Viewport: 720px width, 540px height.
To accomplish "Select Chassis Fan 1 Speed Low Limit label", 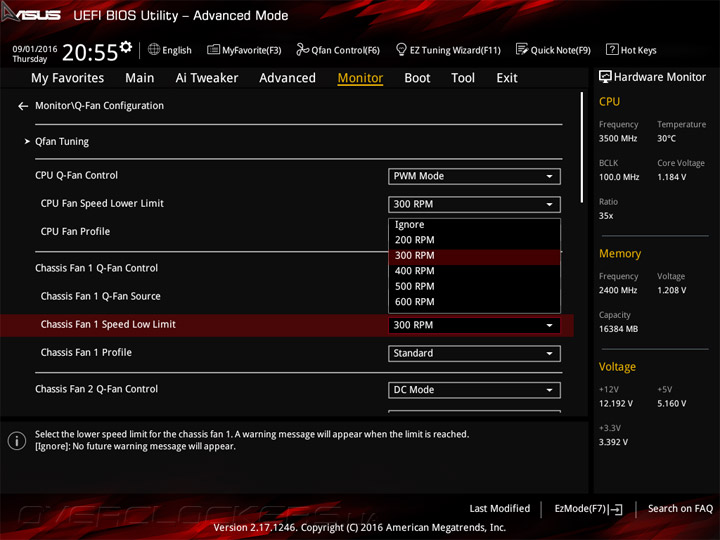I will point(108,325).
